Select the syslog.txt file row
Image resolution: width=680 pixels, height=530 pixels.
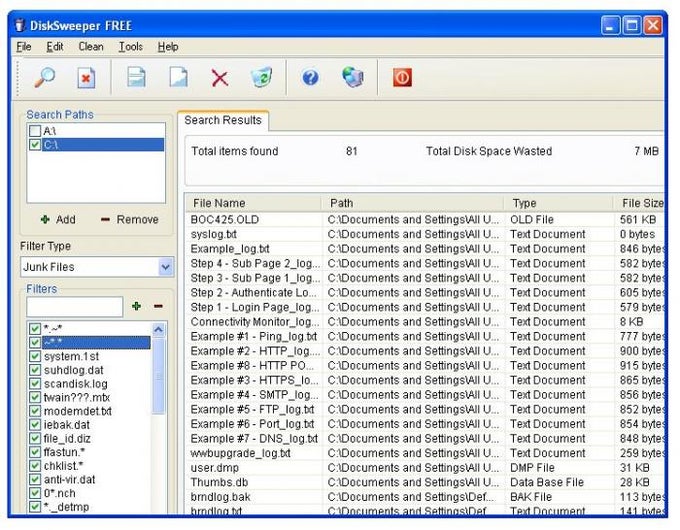click(425, 234)
